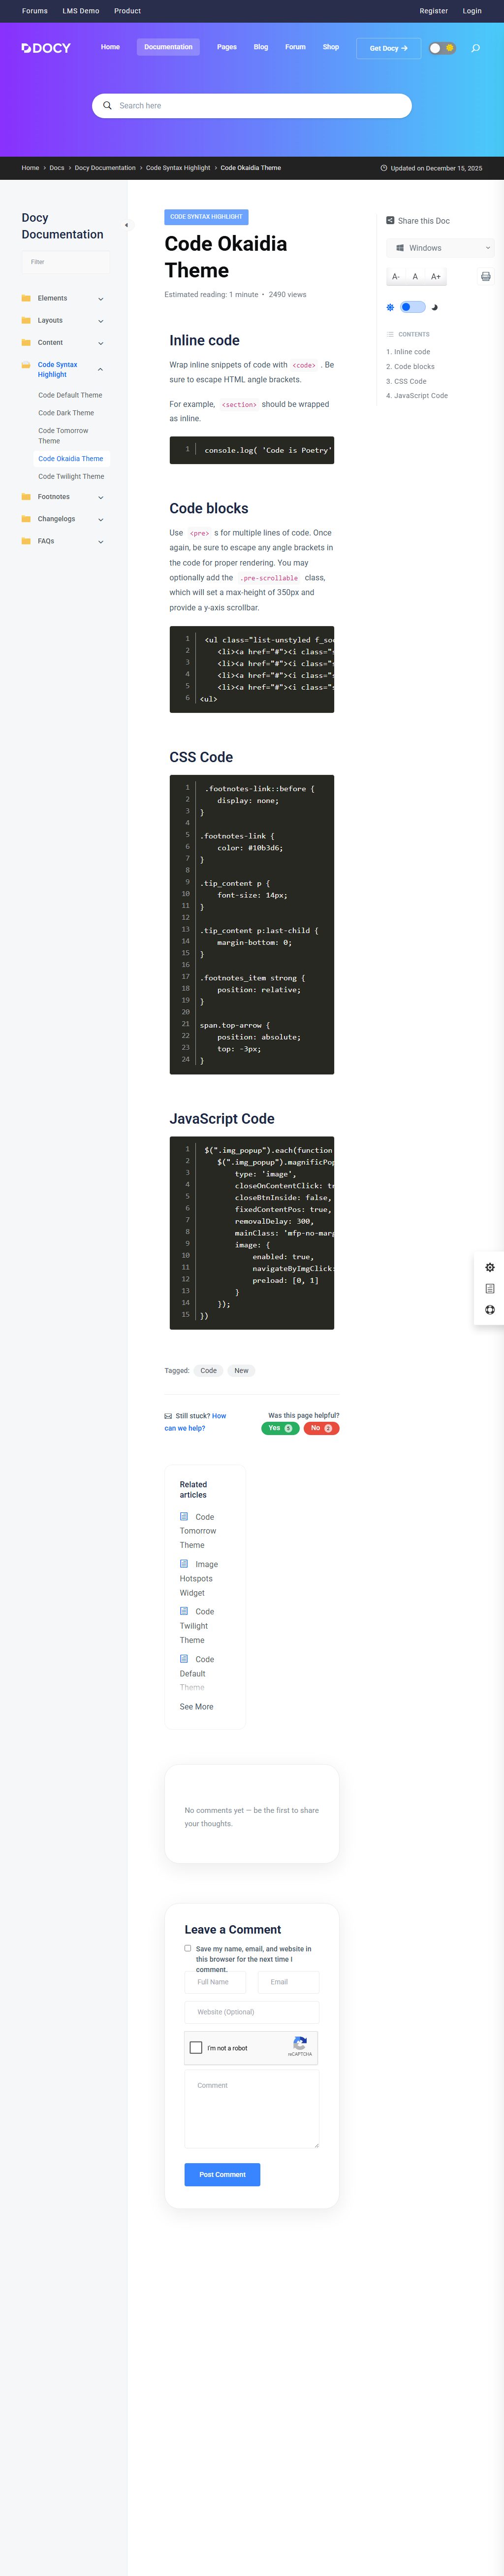The height and width of the screenshot is (2576, 504).
Task: Click the Docy logo
Action: tap(46, 47)
